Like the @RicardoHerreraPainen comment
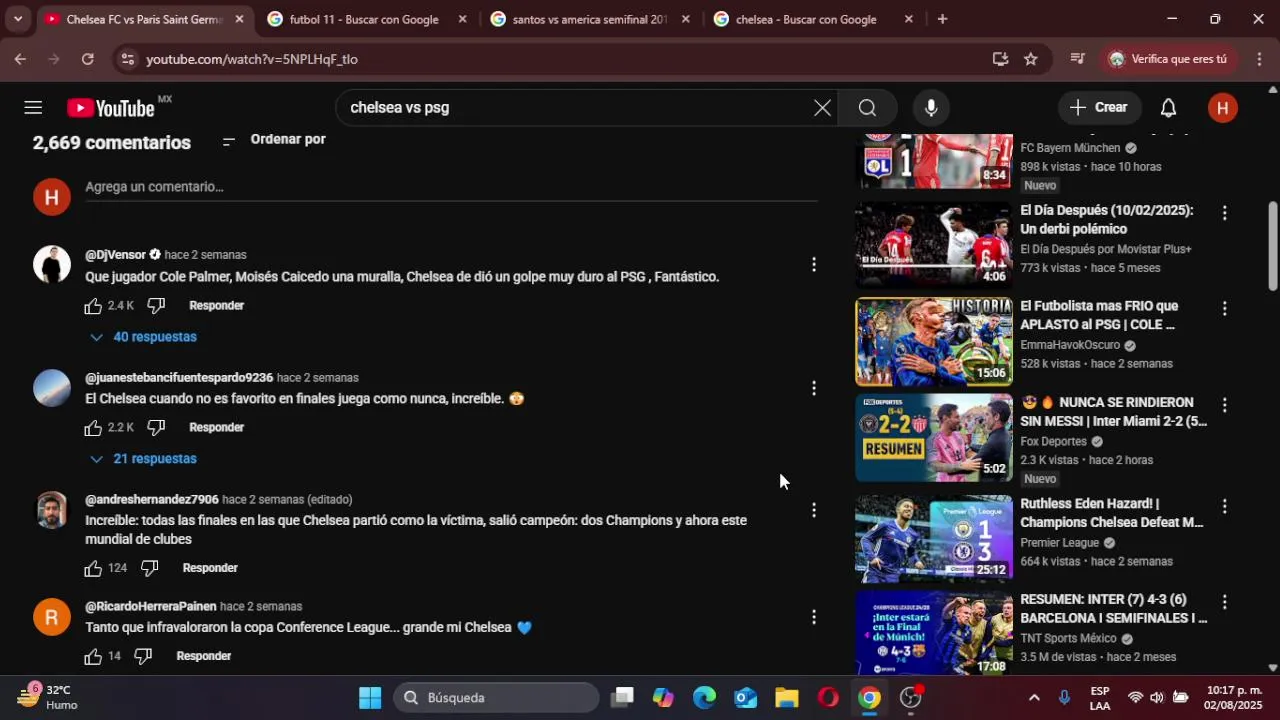Viewport: 1280px width, 720px height. click(x=93, y=656)
